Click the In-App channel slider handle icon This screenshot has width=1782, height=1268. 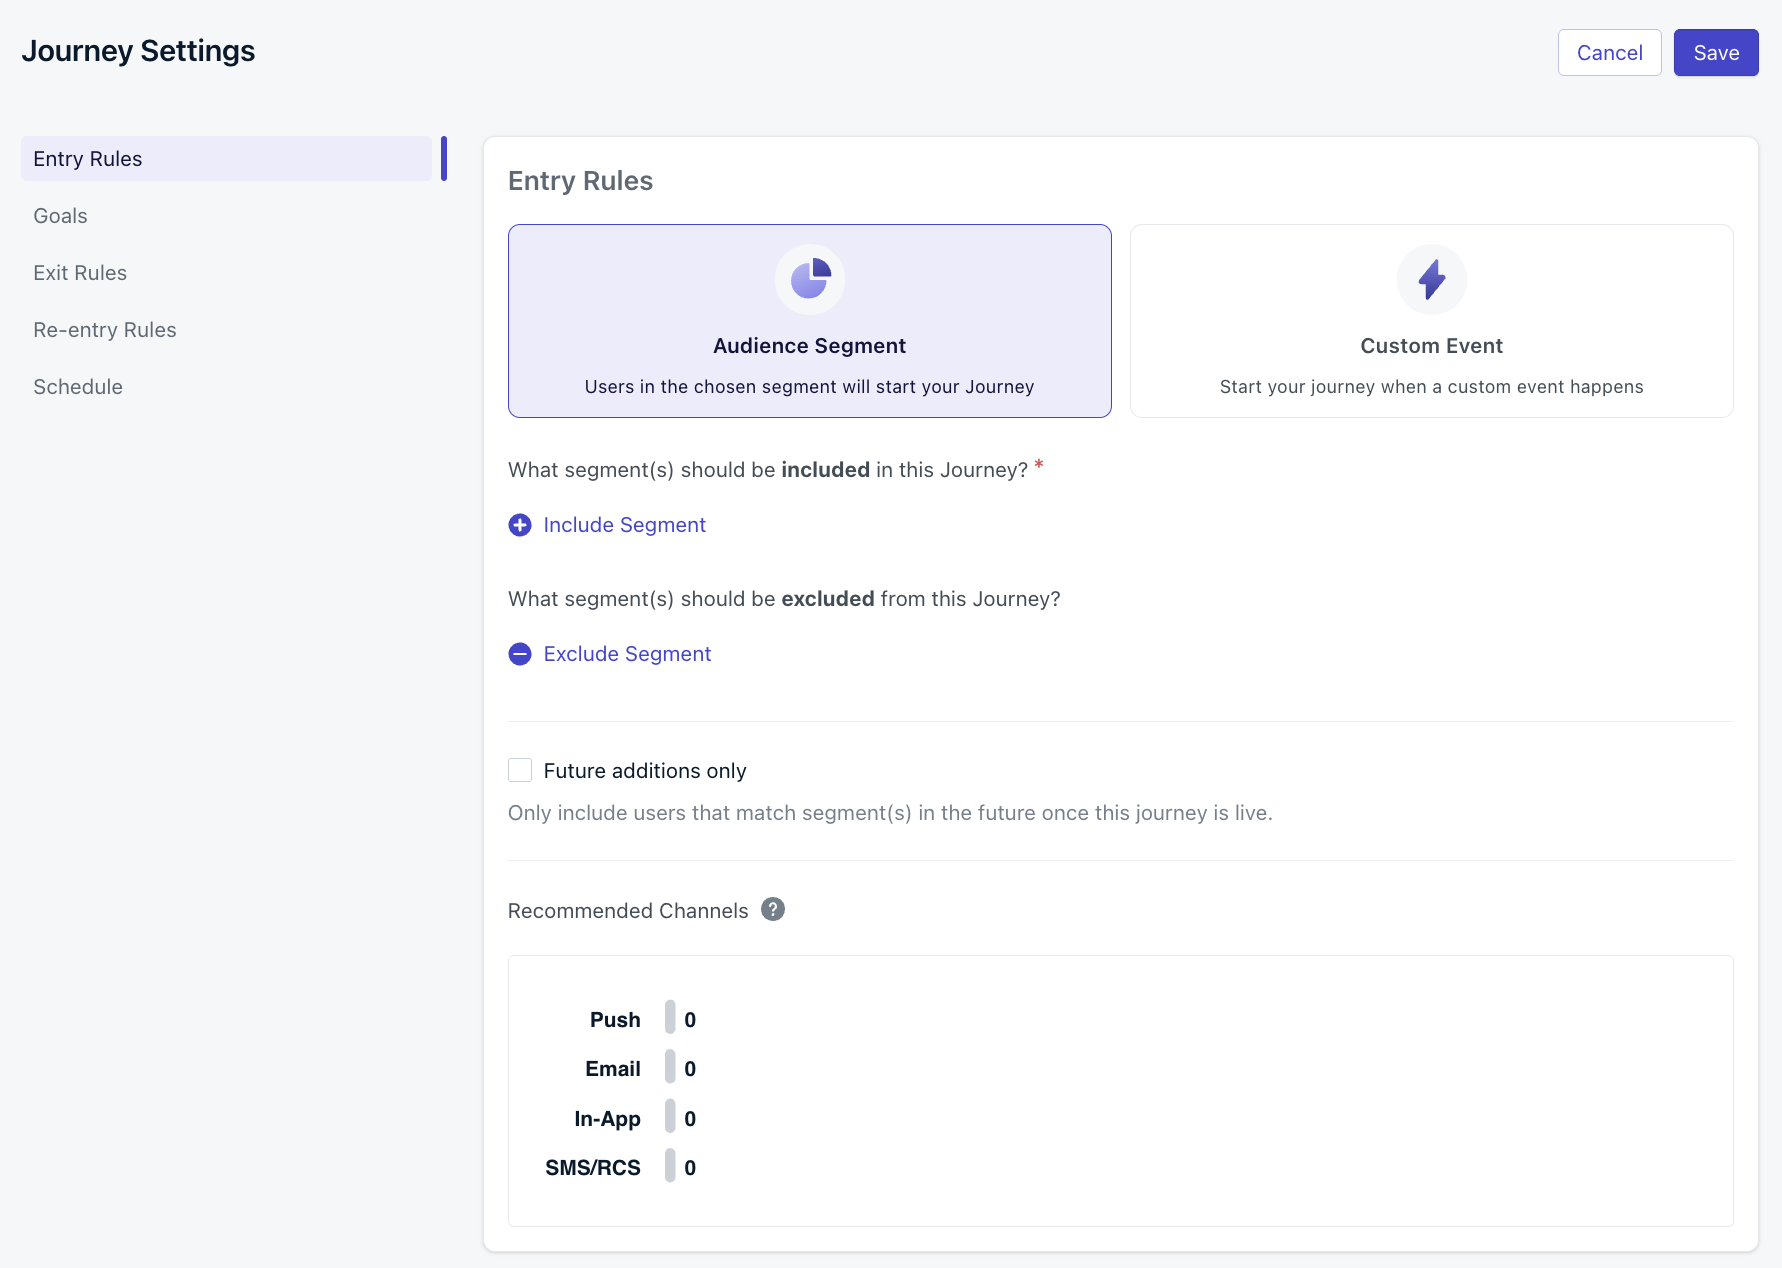pos(668,1117)
